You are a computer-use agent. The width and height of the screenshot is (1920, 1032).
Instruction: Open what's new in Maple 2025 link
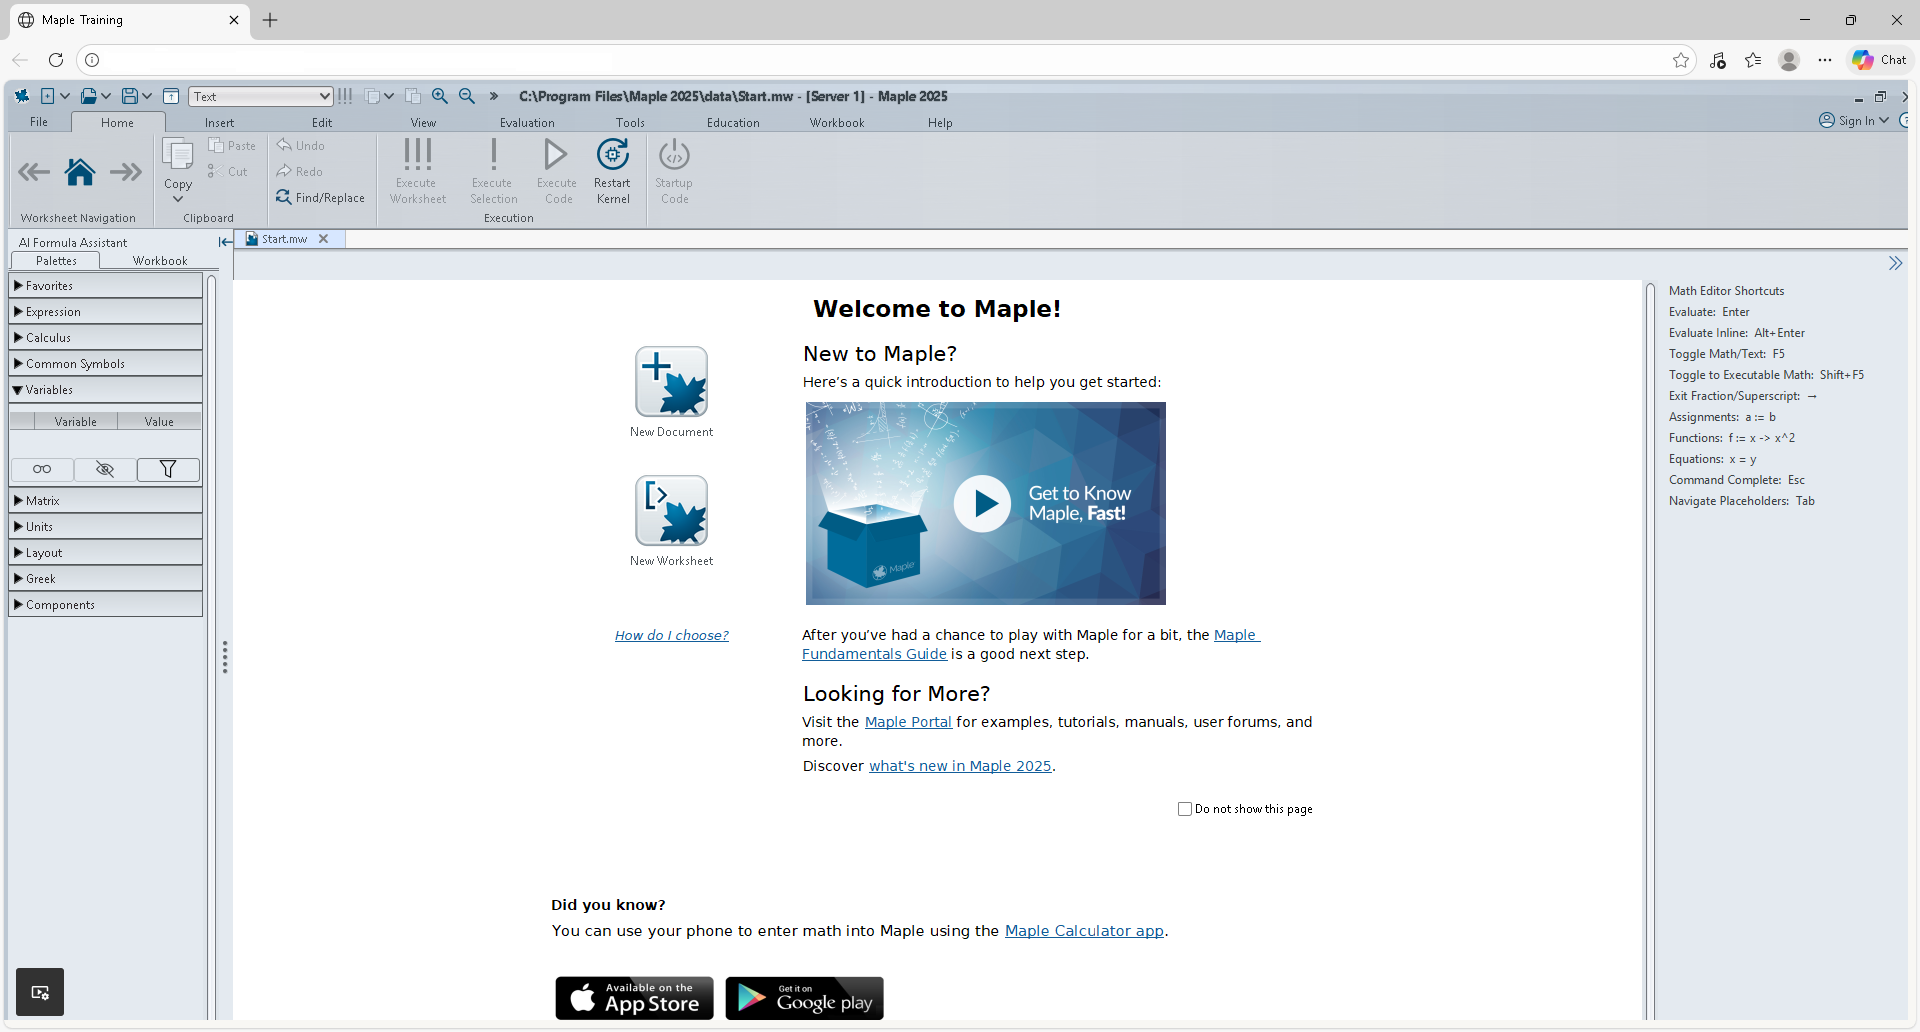pyautogui.click(x=960, y=766)
